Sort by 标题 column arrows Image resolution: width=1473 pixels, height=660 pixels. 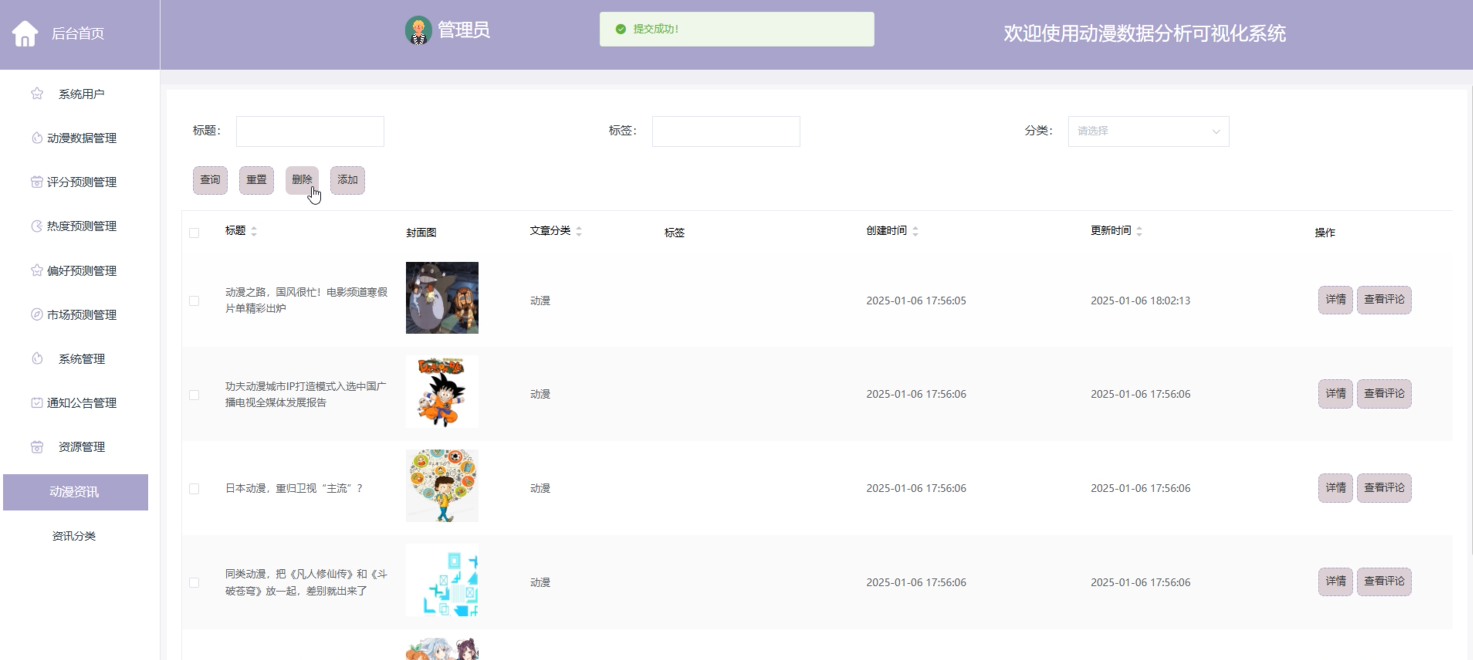click(x=254, y=231)
